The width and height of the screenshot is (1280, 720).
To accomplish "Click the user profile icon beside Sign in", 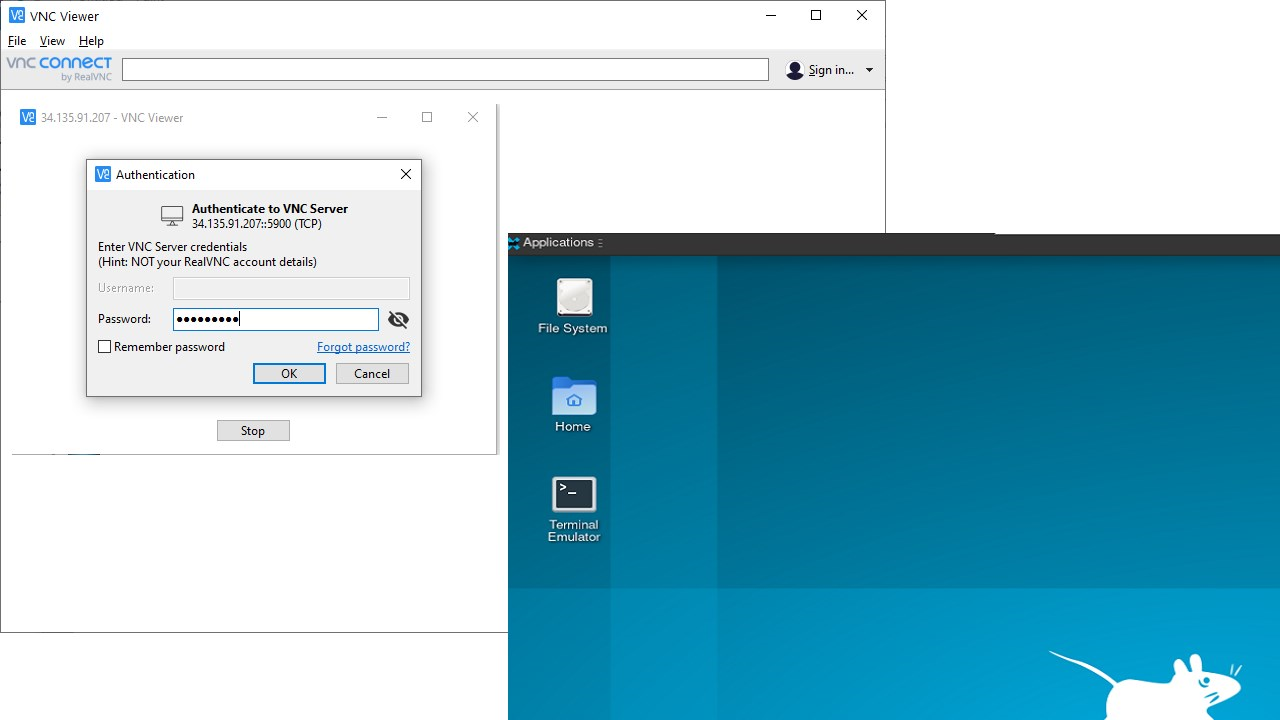I will click(795, 70).
